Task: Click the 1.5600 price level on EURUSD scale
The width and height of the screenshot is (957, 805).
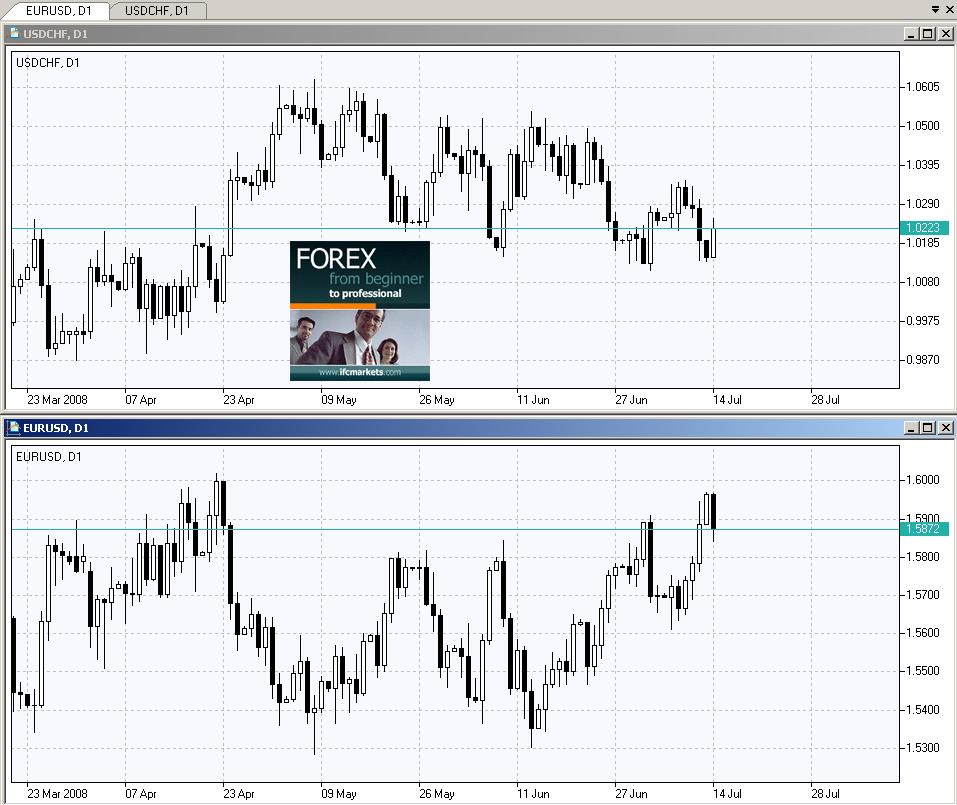Action: point(923,633)
